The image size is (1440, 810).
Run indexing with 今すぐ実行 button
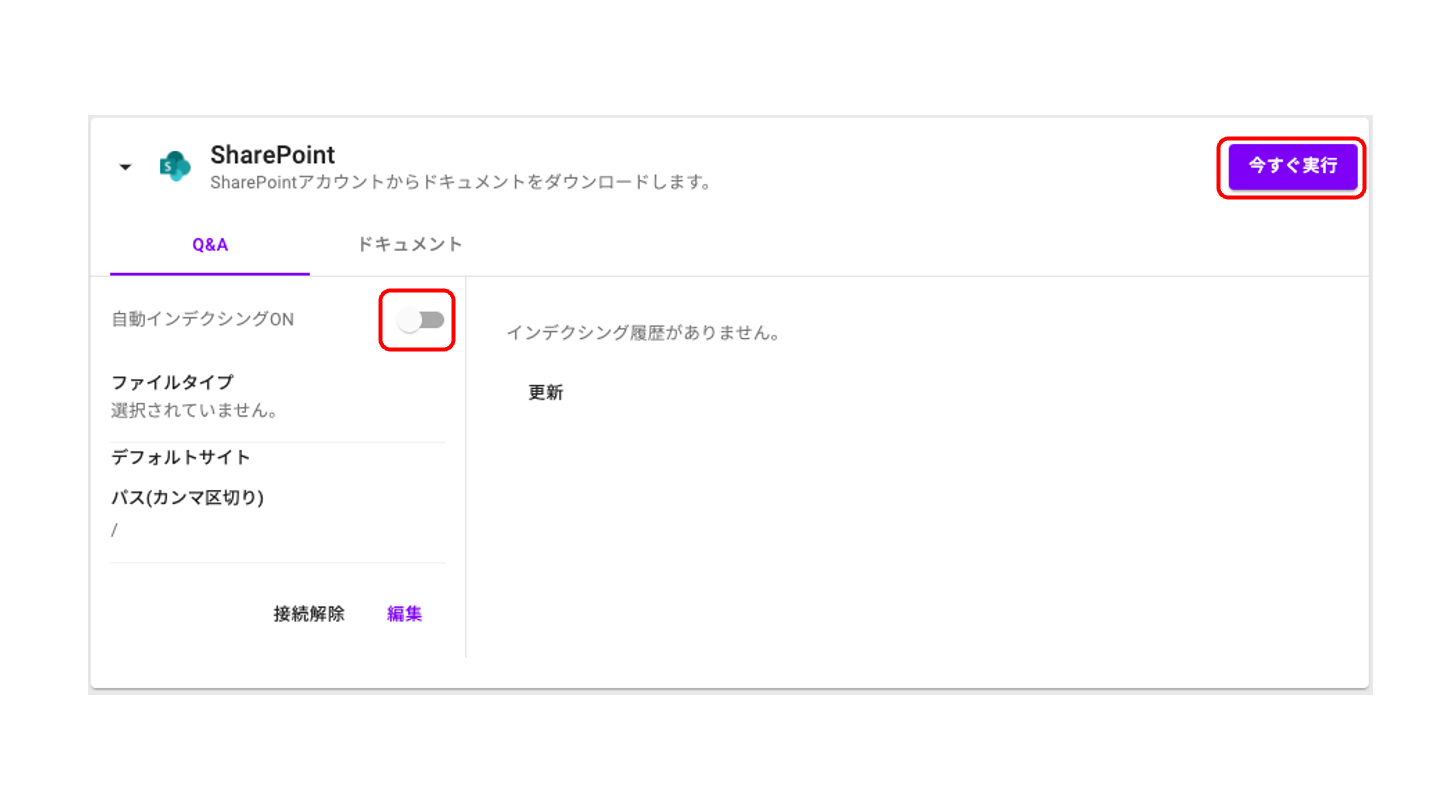coord(1292,166)
